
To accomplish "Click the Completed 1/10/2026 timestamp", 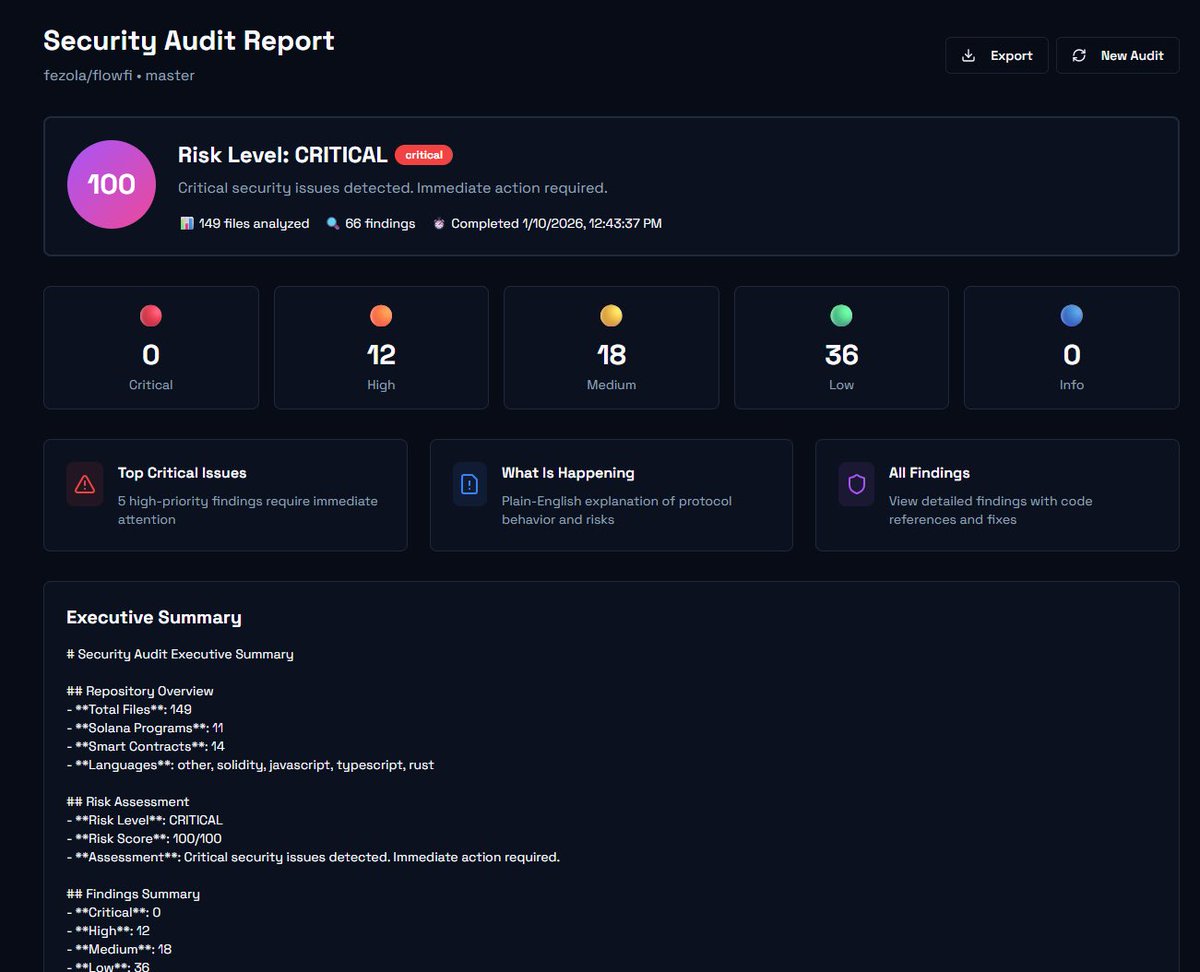I will click(x=556, y=224).
